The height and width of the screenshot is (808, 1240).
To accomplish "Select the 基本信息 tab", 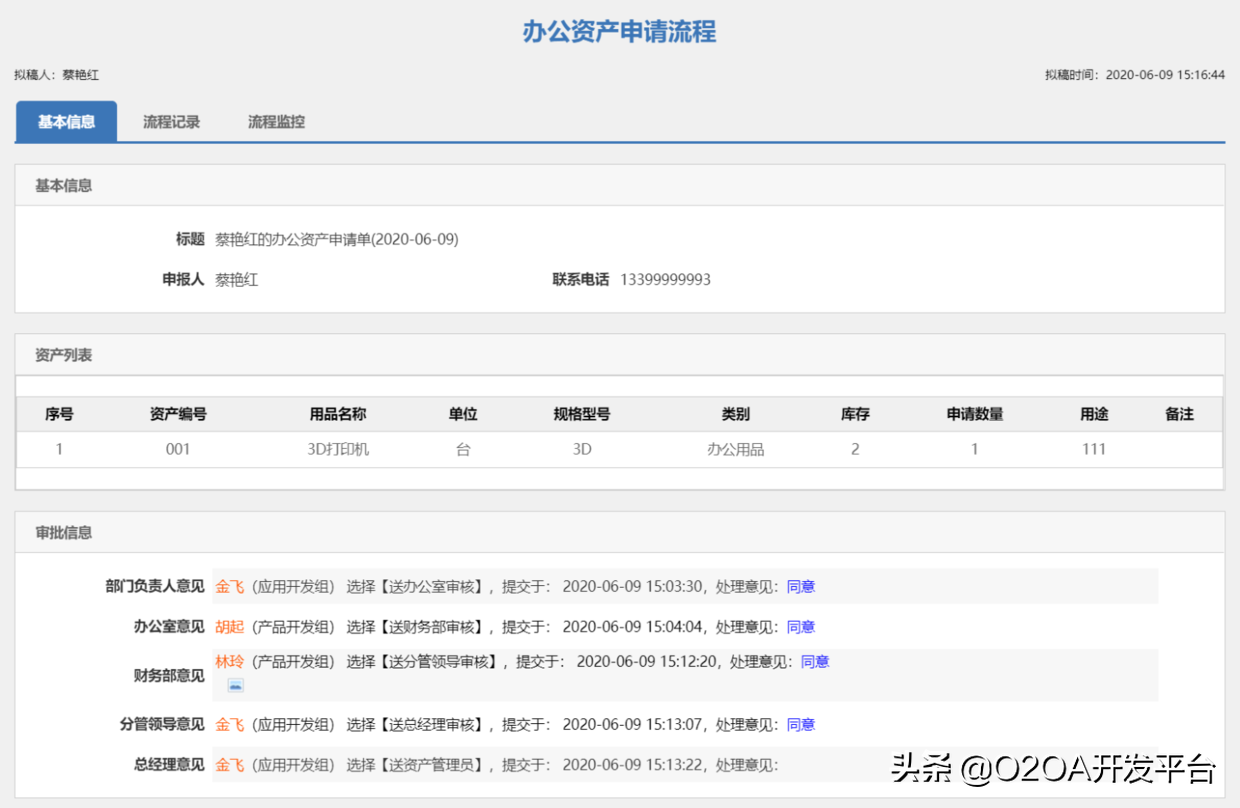I will (x=66, y=121).
